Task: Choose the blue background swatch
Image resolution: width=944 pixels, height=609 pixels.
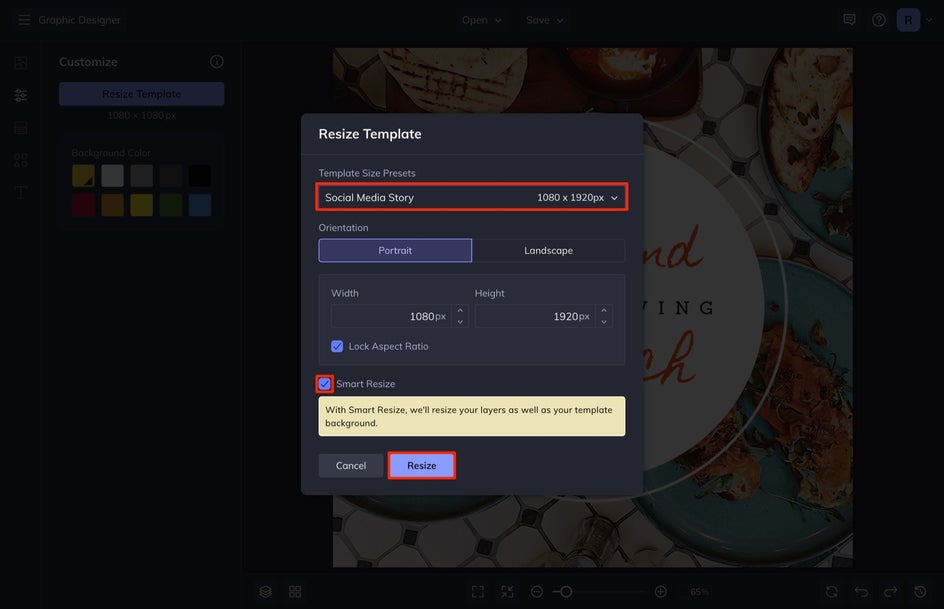Action: coord(200,205)
